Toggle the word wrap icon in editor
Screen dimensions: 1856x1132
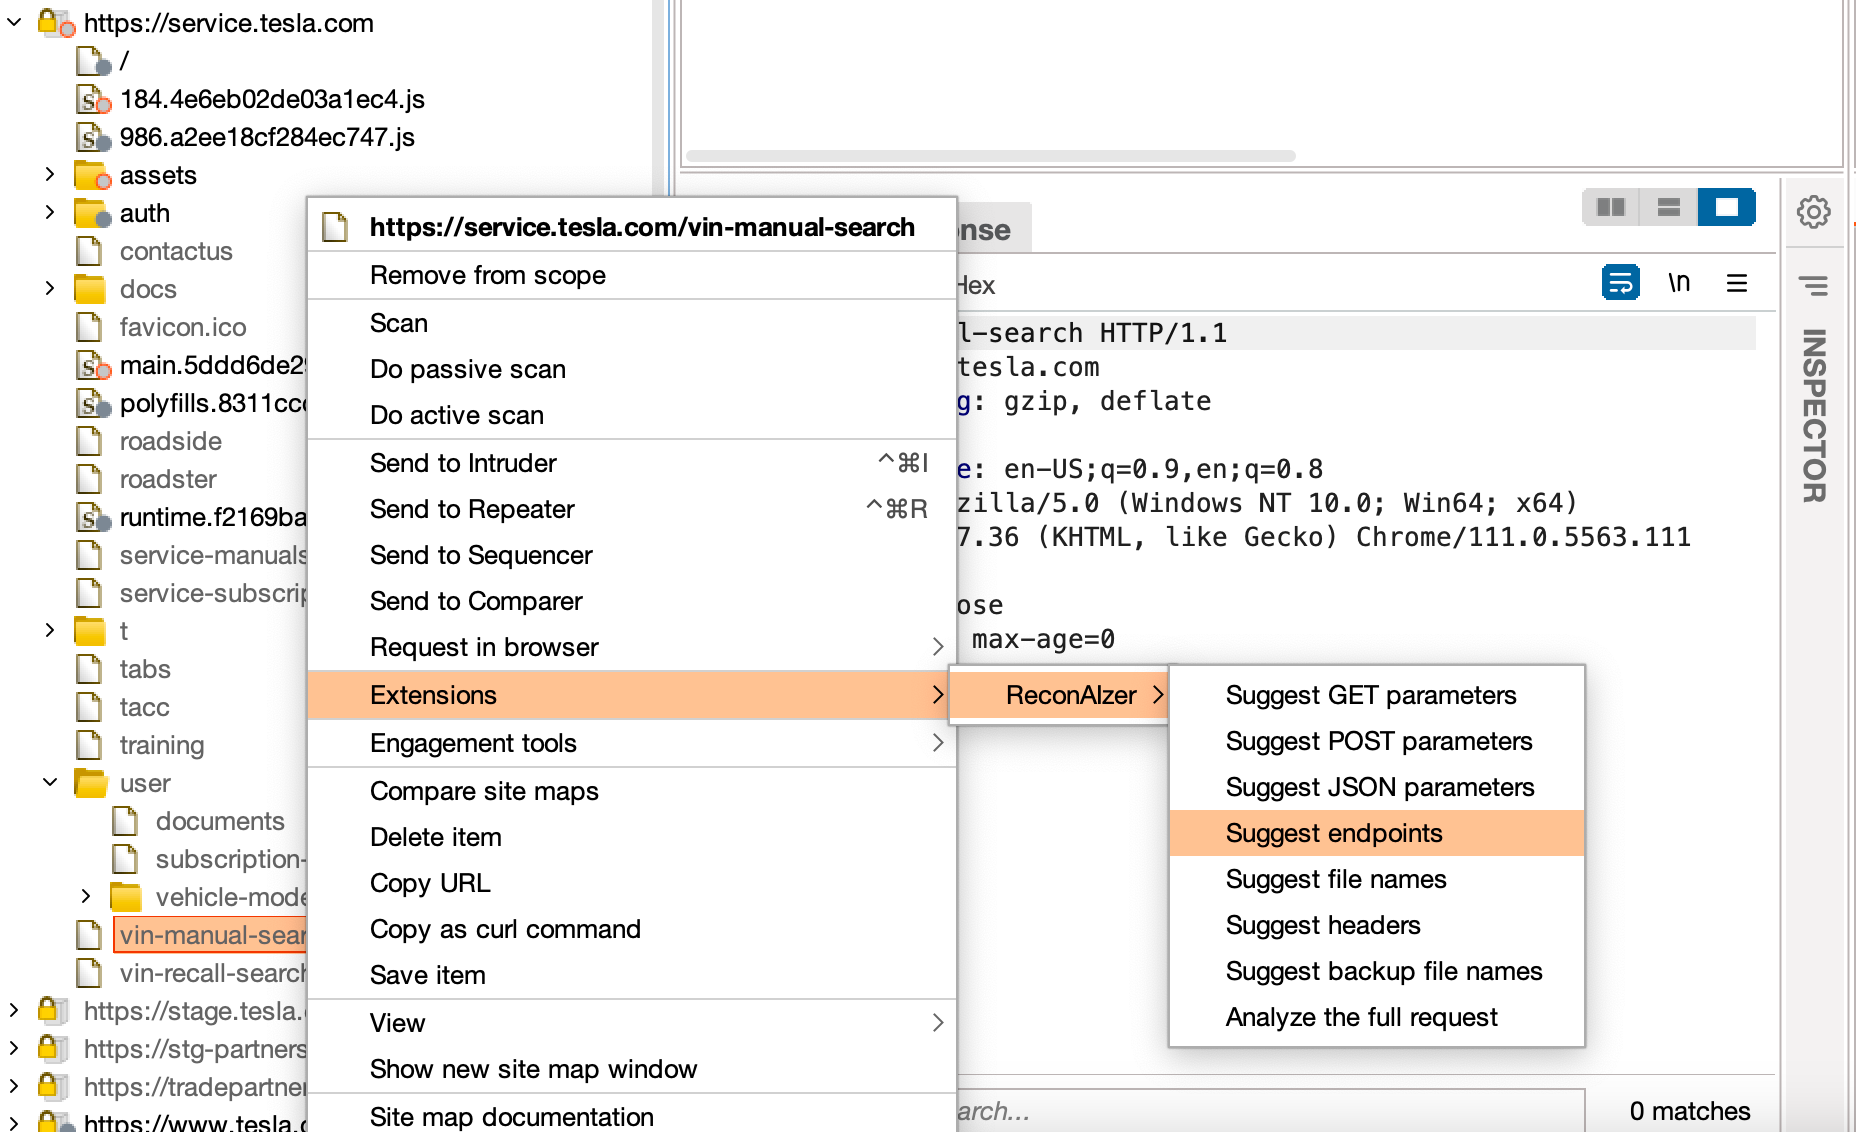click(x=1620, y=283)
